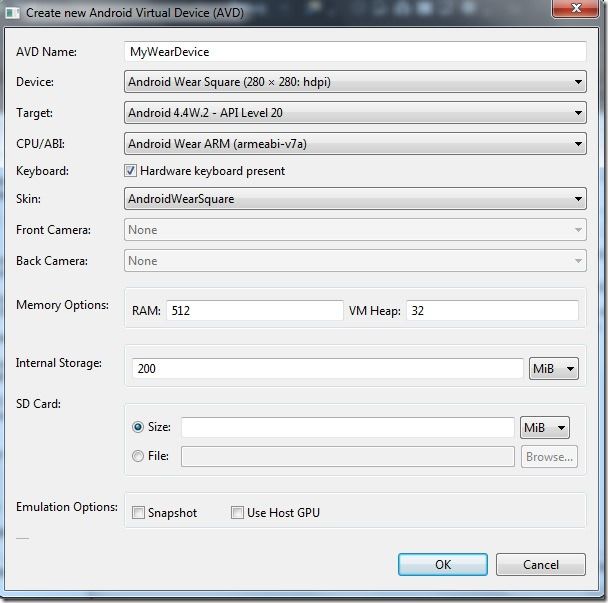Close the Create new AVD dialog

coord(575,8)
